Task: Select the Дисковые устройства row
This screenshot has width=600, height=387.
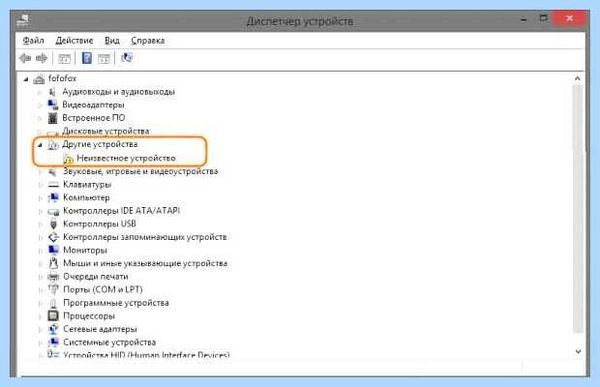Action: pos(106,131)
